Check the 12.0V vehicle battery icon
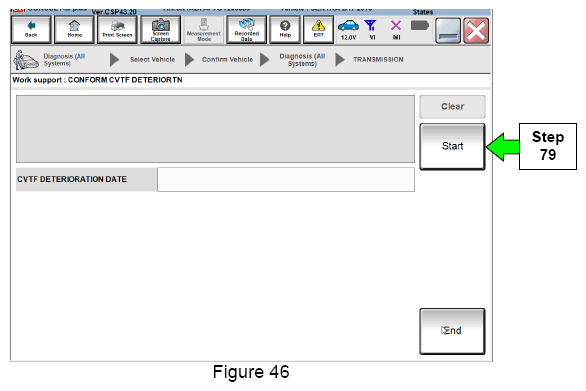The image size is (586, 391). point(348,30)
